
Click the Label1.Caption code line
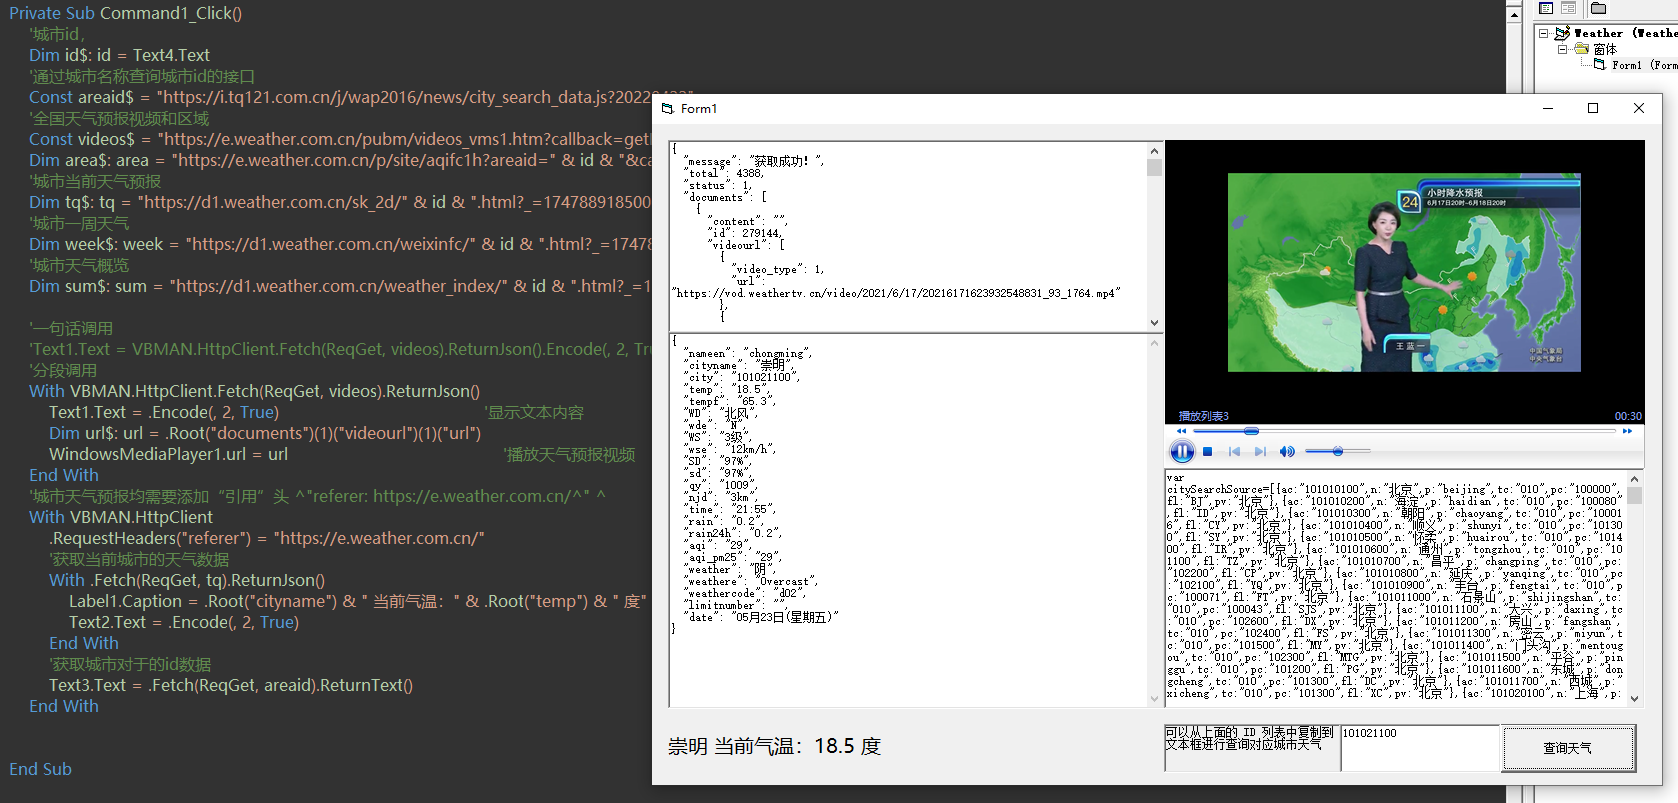pyautogui.click(x=358, y=601)
